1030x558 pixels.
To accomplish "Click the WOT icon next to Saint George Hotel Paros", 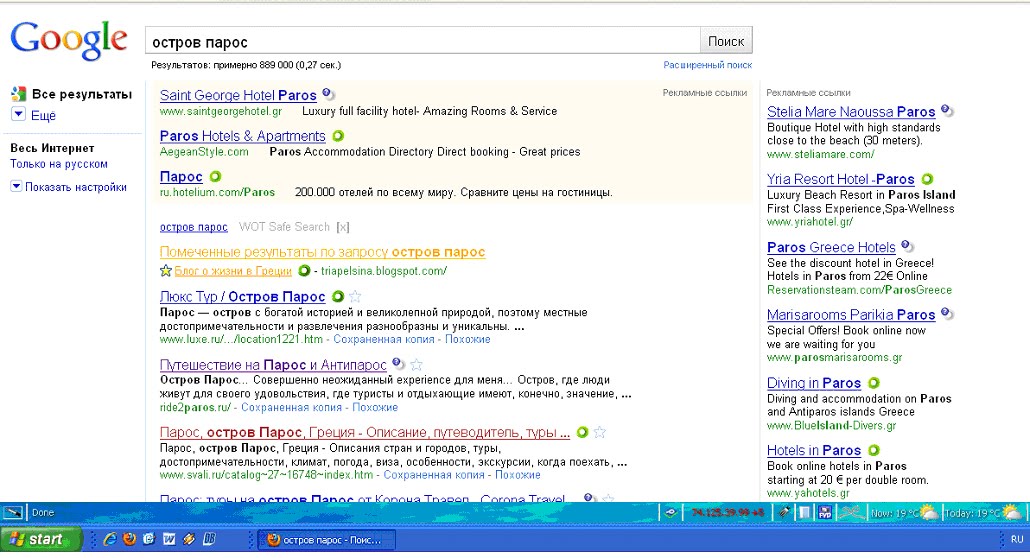I will 327,94.
